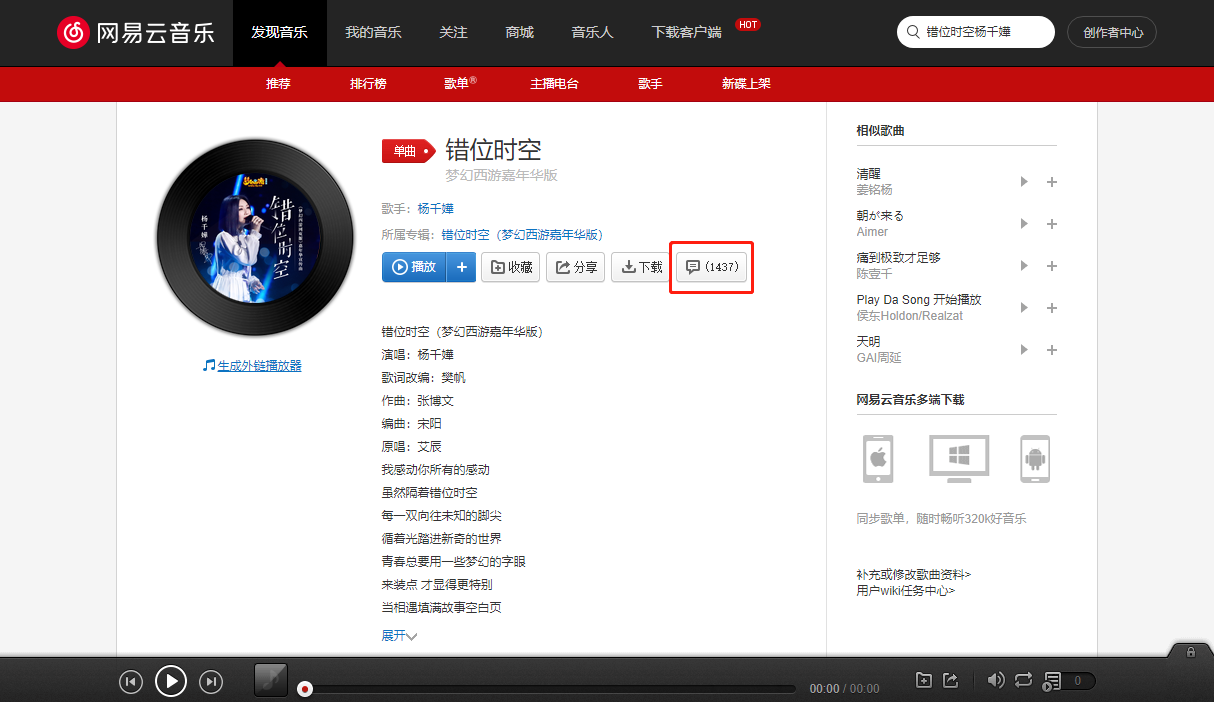Add 天明 to the play queue
The height and width of the screenshot is (702, 1214).
click(x=1052, y=350)
